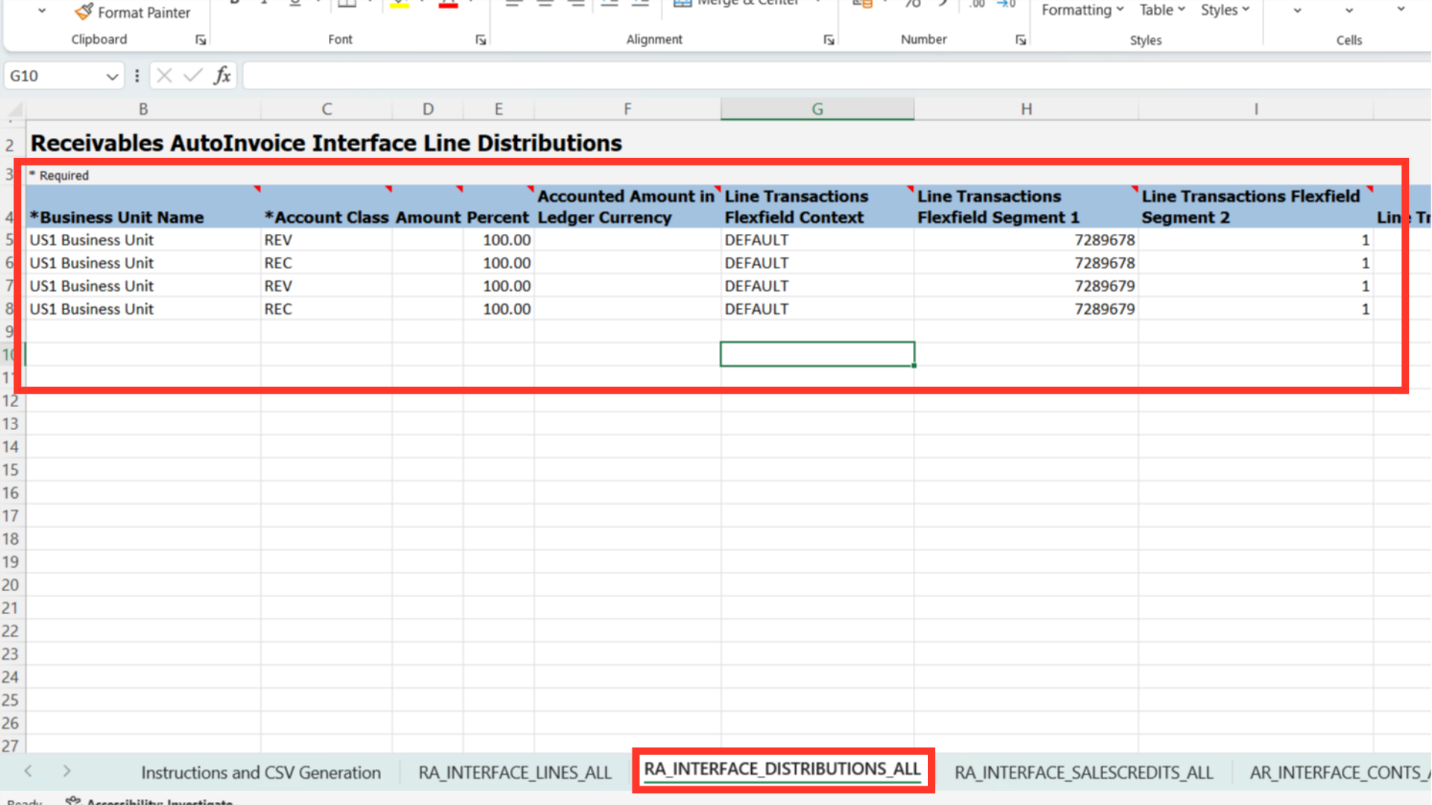The height and width of the screenshot is (805, 1432).
Task: Select row 12 header
Action: 11,401
